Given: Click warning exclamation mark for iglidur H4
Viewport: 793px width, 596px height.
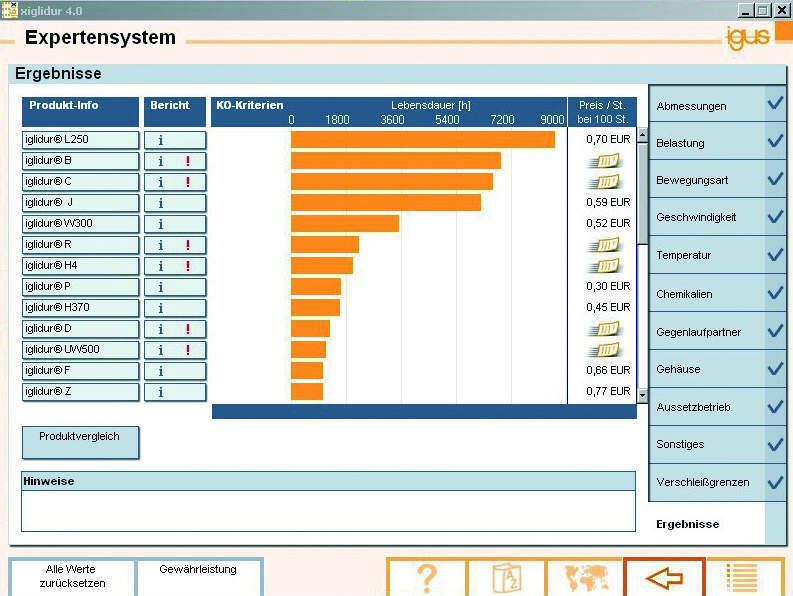Looking at the screenshot, I should 188,266.
